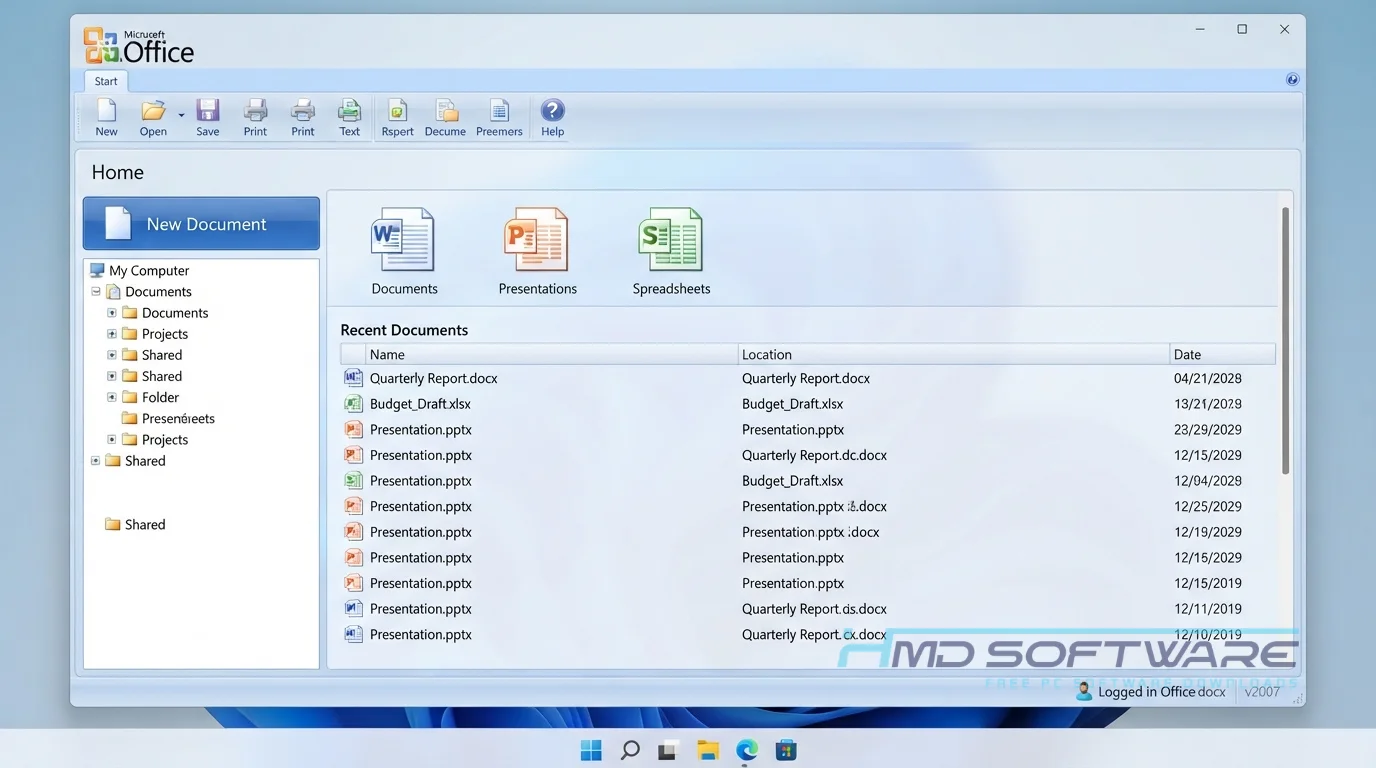The image size is (1376, 768).
Task: Sort by the Name column header
Action: point(551,354)
